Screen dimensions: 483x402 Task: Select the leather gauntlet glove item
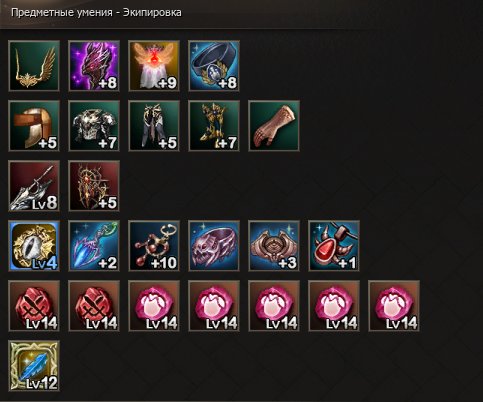point(274,126)
